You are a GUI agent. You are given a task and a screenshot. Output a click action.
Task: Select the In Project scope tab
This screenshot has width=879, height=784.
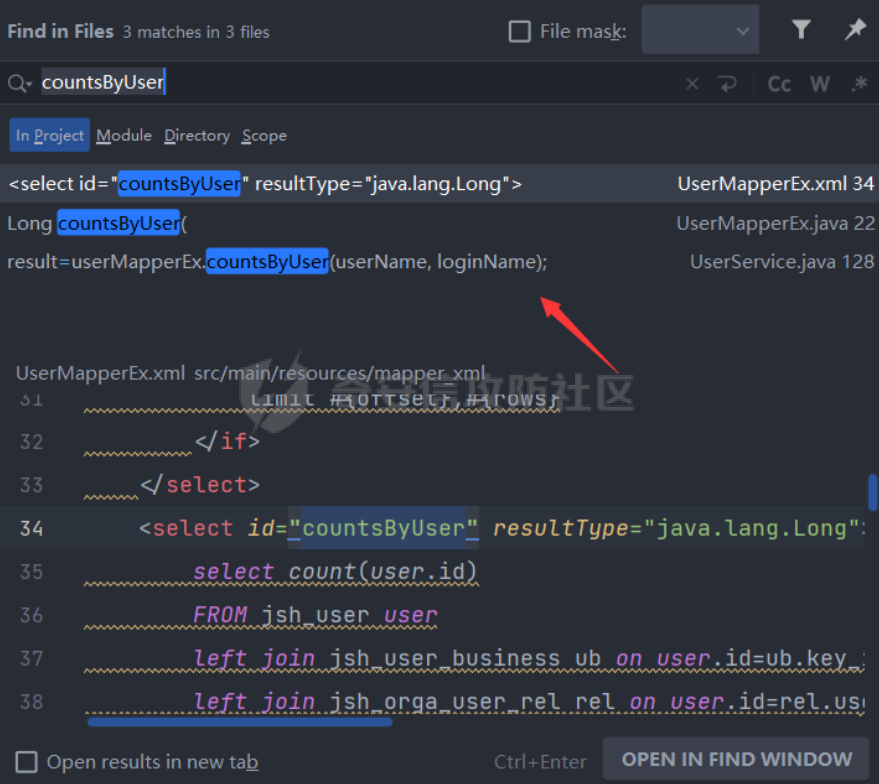pyautogui.click(x=49, y=135)
